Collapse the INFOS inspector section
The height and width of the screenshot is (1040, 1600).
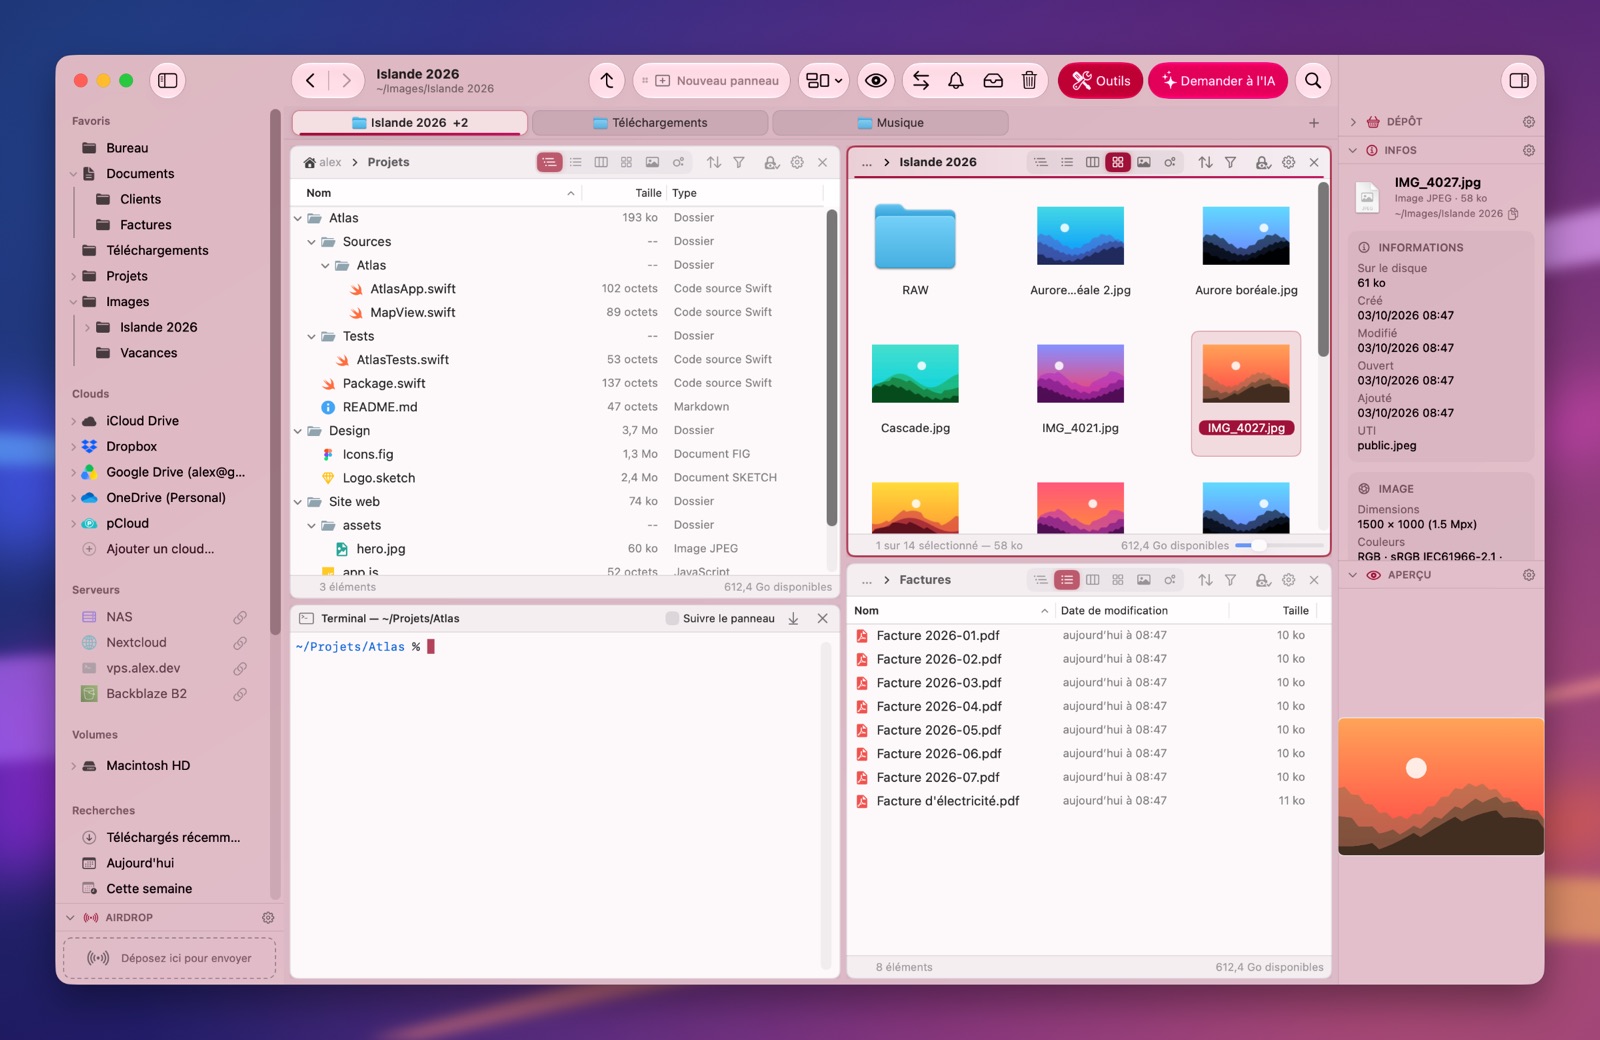coord(1353,151)
